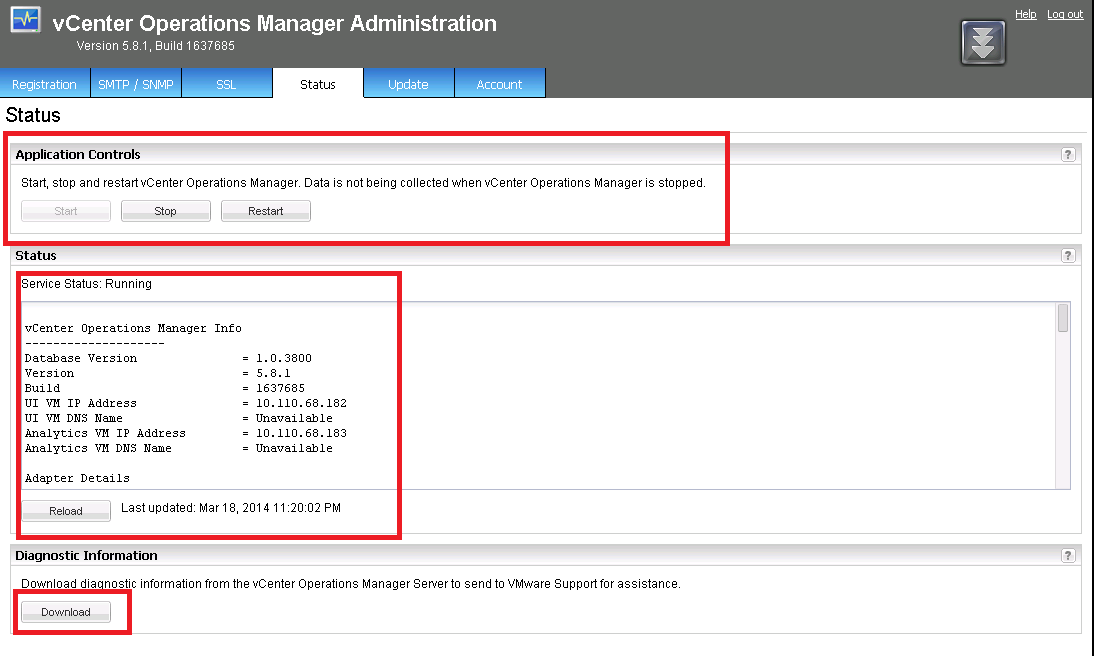Open help for Diagnostic Information section

pos(1068,555)
